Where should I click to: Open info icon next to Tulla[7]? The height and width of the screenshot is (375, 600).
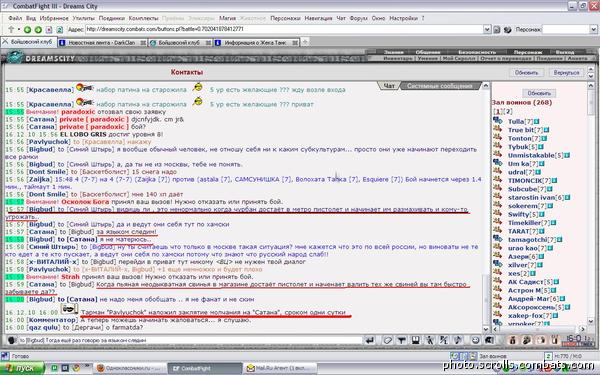pyautogui.click(x=536, y=122)
